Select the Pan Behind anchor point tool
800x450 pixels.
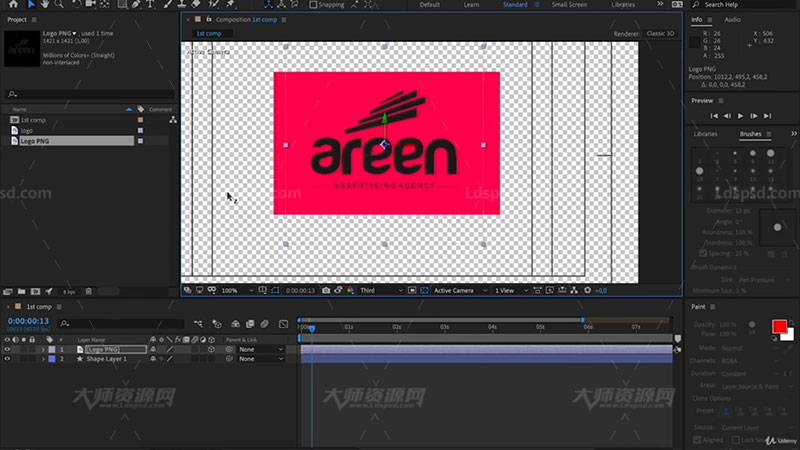tap(105, 4)
